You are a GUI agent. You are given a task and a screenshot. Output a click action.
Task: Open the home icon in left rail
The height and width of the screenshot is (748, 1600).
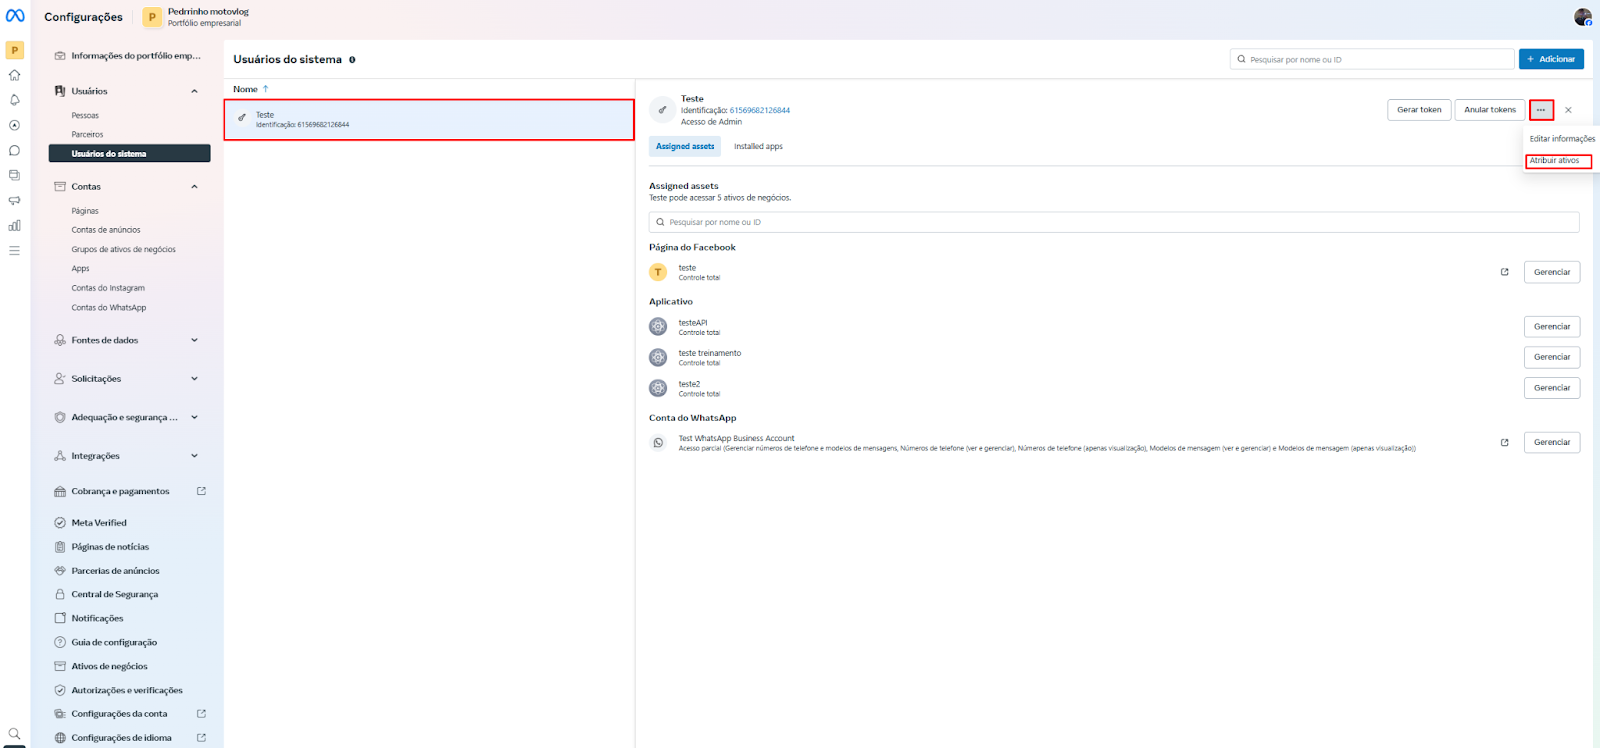coord(14,75)
